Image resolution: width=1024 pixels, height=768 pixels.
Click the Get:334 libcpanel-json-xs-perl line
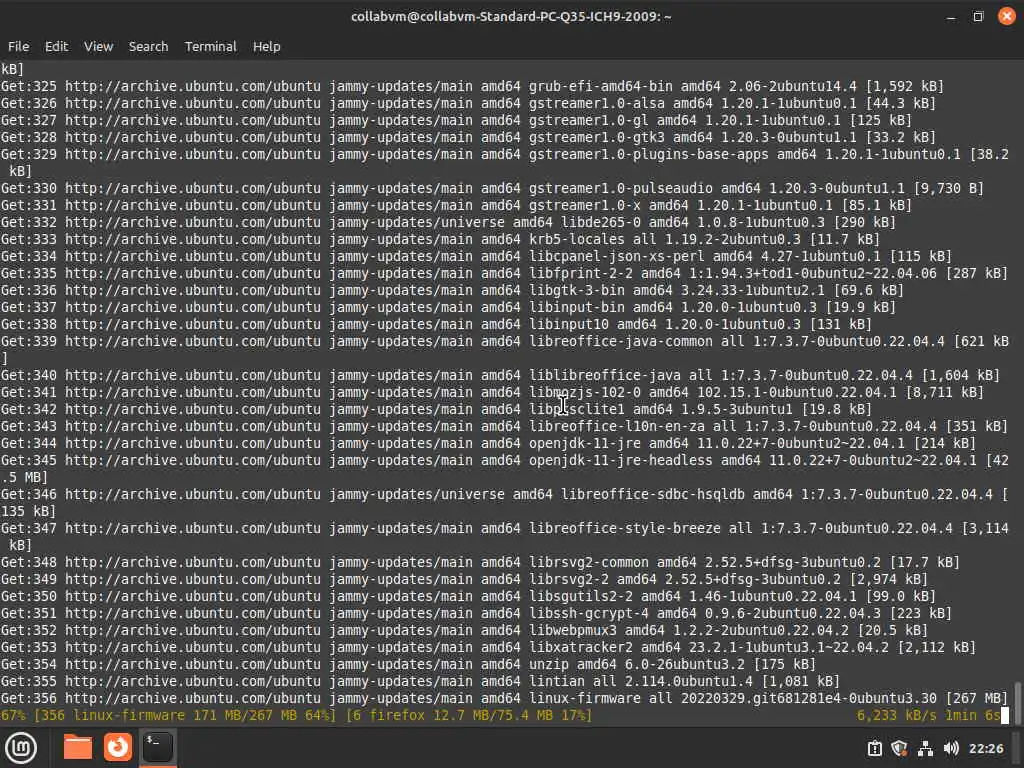(476, 256)
